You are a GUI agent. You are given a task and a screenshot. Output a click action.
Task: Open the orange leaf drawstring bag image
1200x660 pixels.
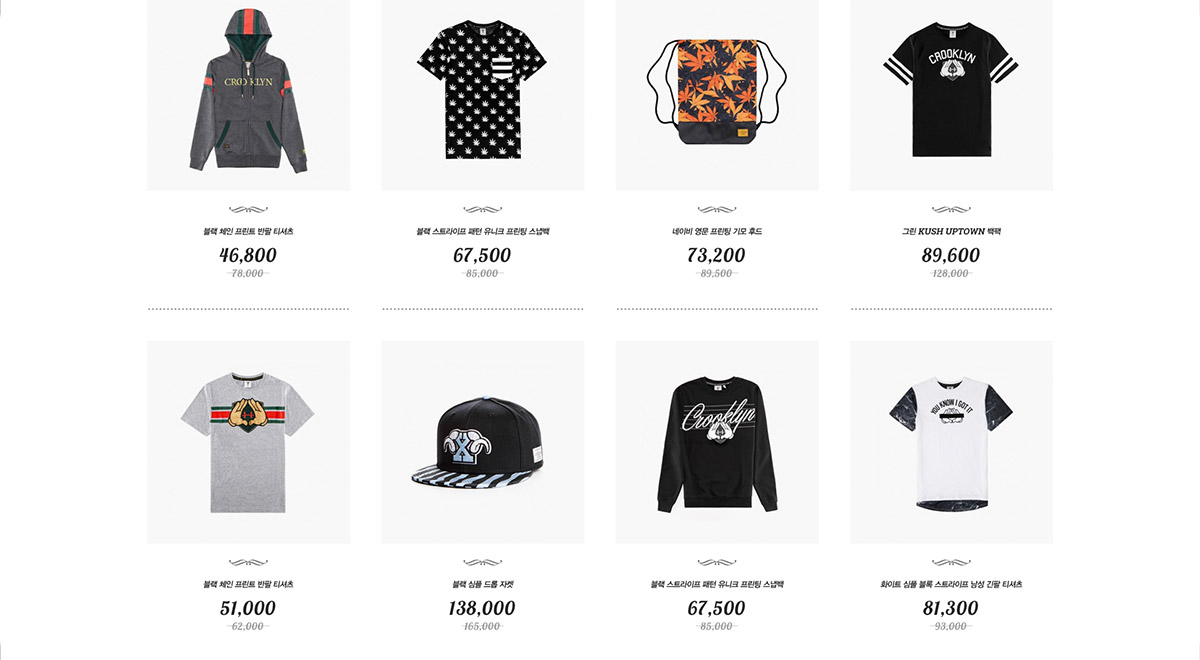coord(717,95)
